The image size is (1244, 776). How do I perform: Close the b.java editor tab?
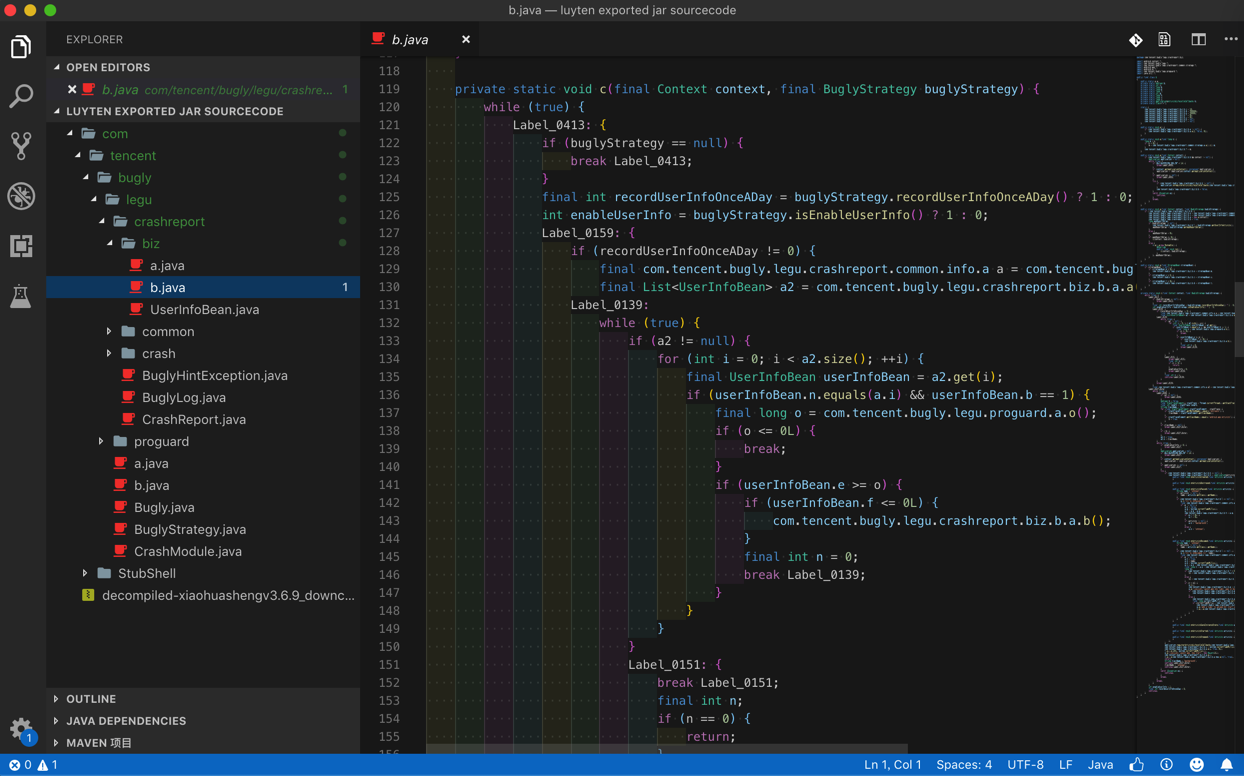click(x=466, y=40)
